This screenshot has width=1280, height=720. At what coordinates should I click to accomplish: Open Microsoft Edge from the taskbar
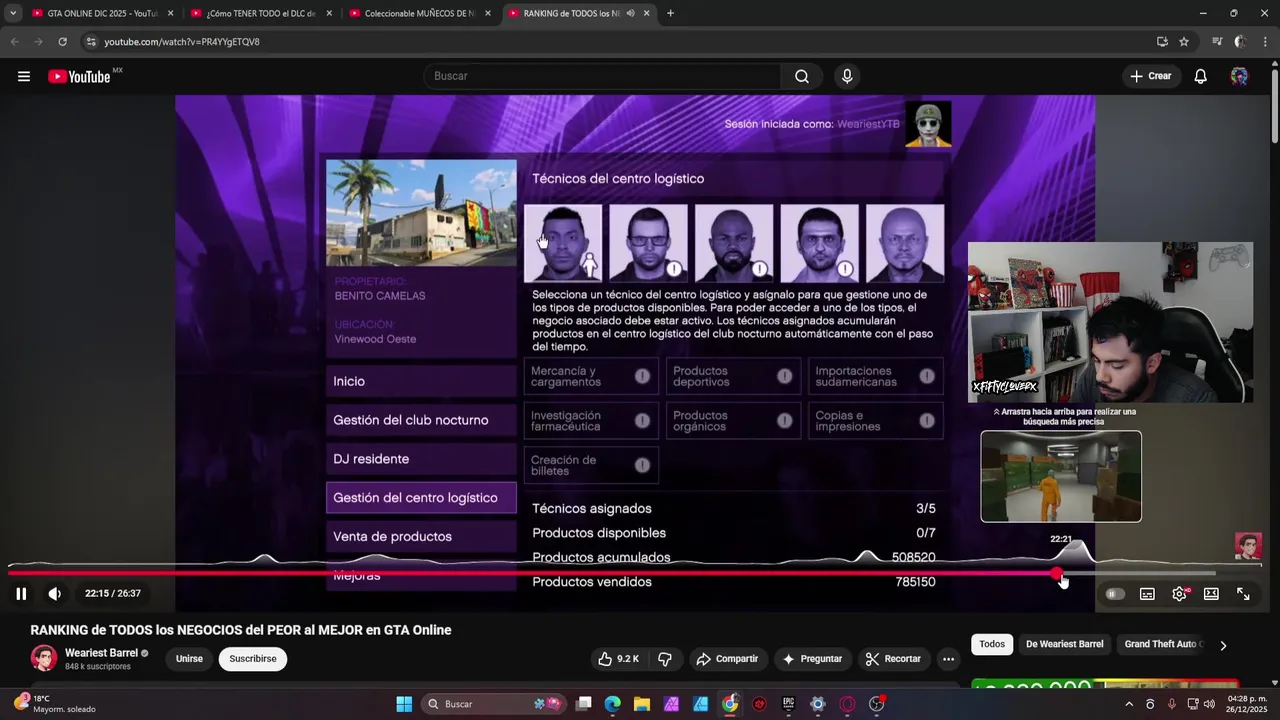(x=613, y=704)
